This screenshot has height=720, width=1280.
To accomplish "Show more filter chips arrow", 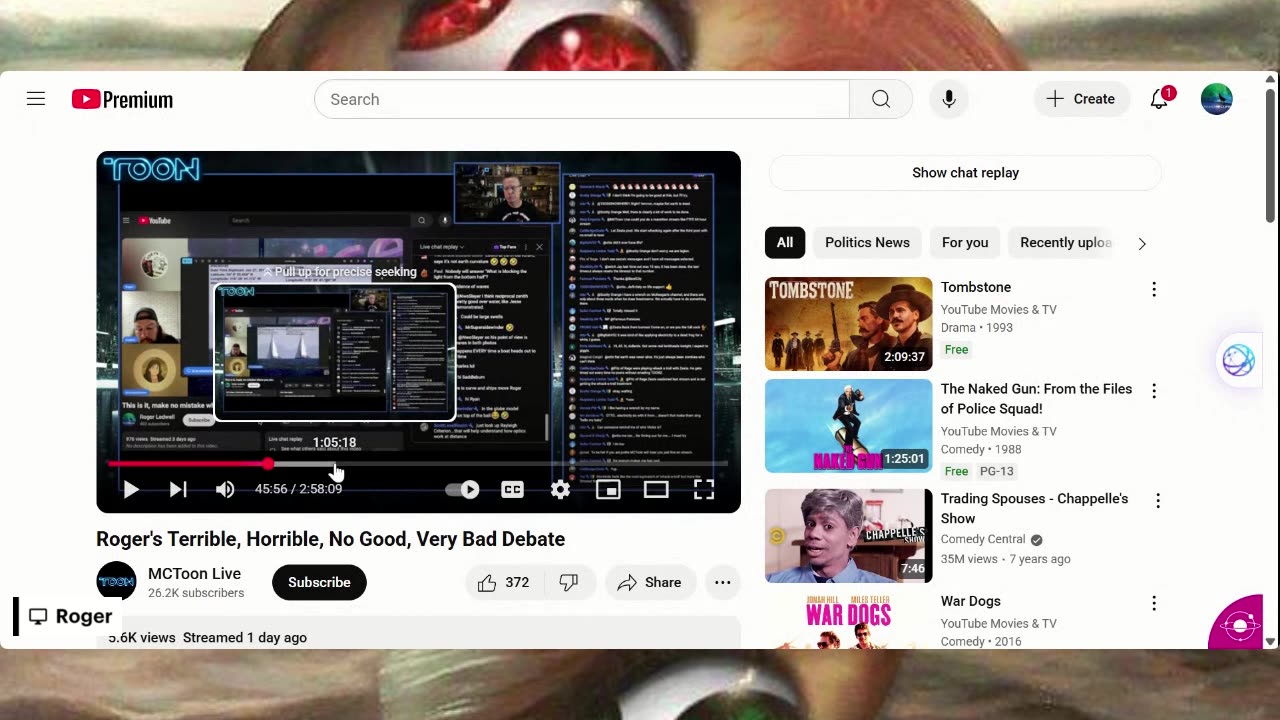I will click(1142, 243).
